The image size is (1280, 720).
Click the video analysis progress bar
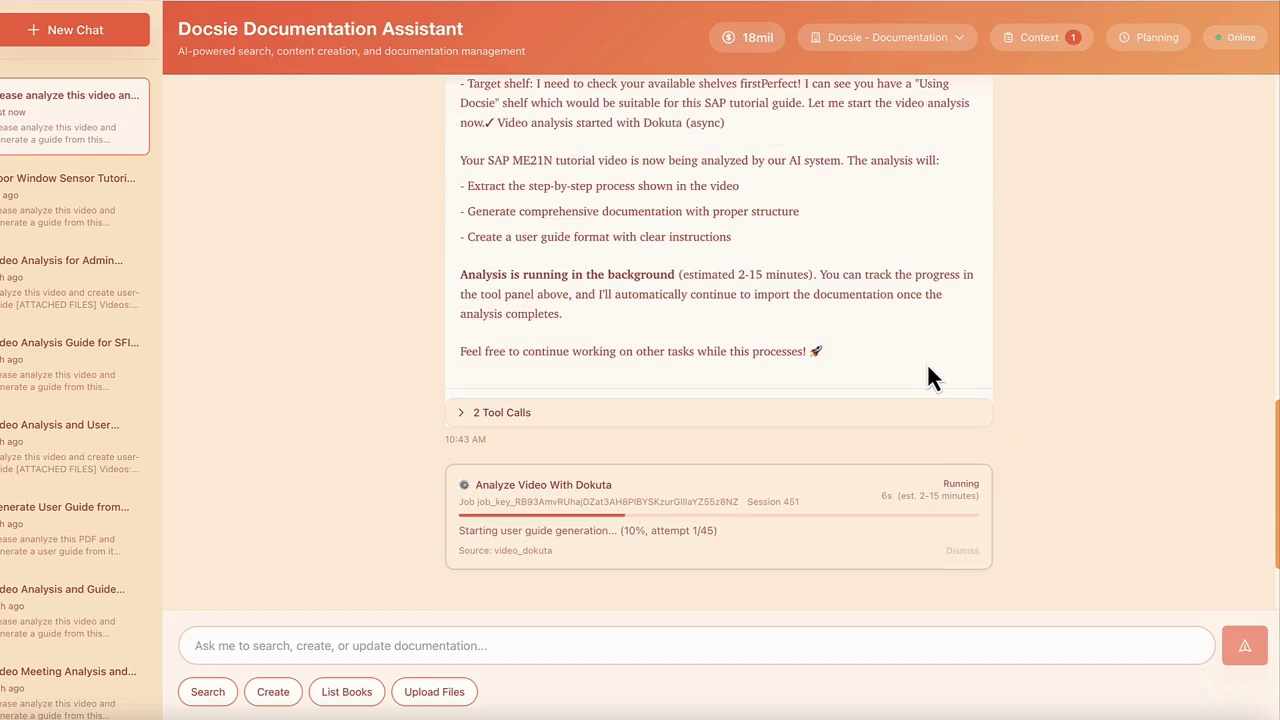[719, 515]
